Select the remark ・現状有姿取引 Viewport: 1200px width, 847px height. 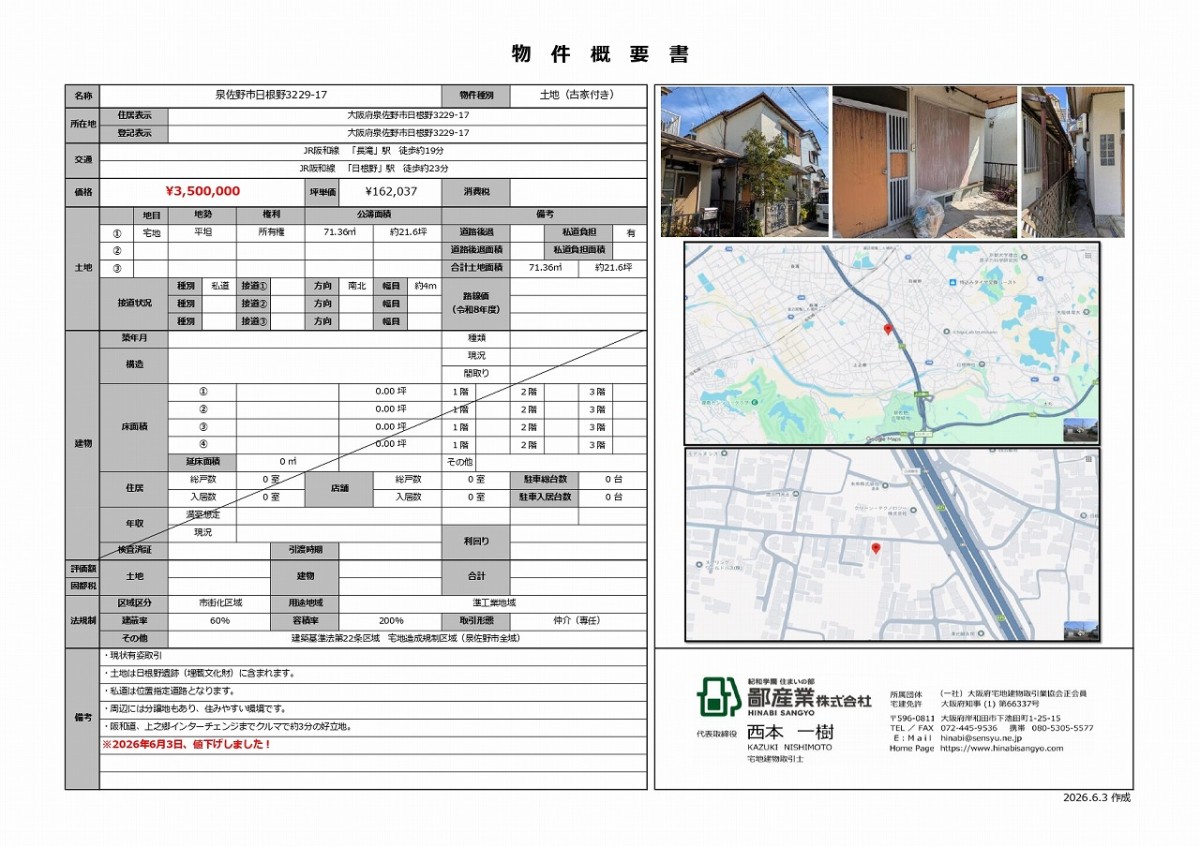pyautogui.click(x=133, y=655)
